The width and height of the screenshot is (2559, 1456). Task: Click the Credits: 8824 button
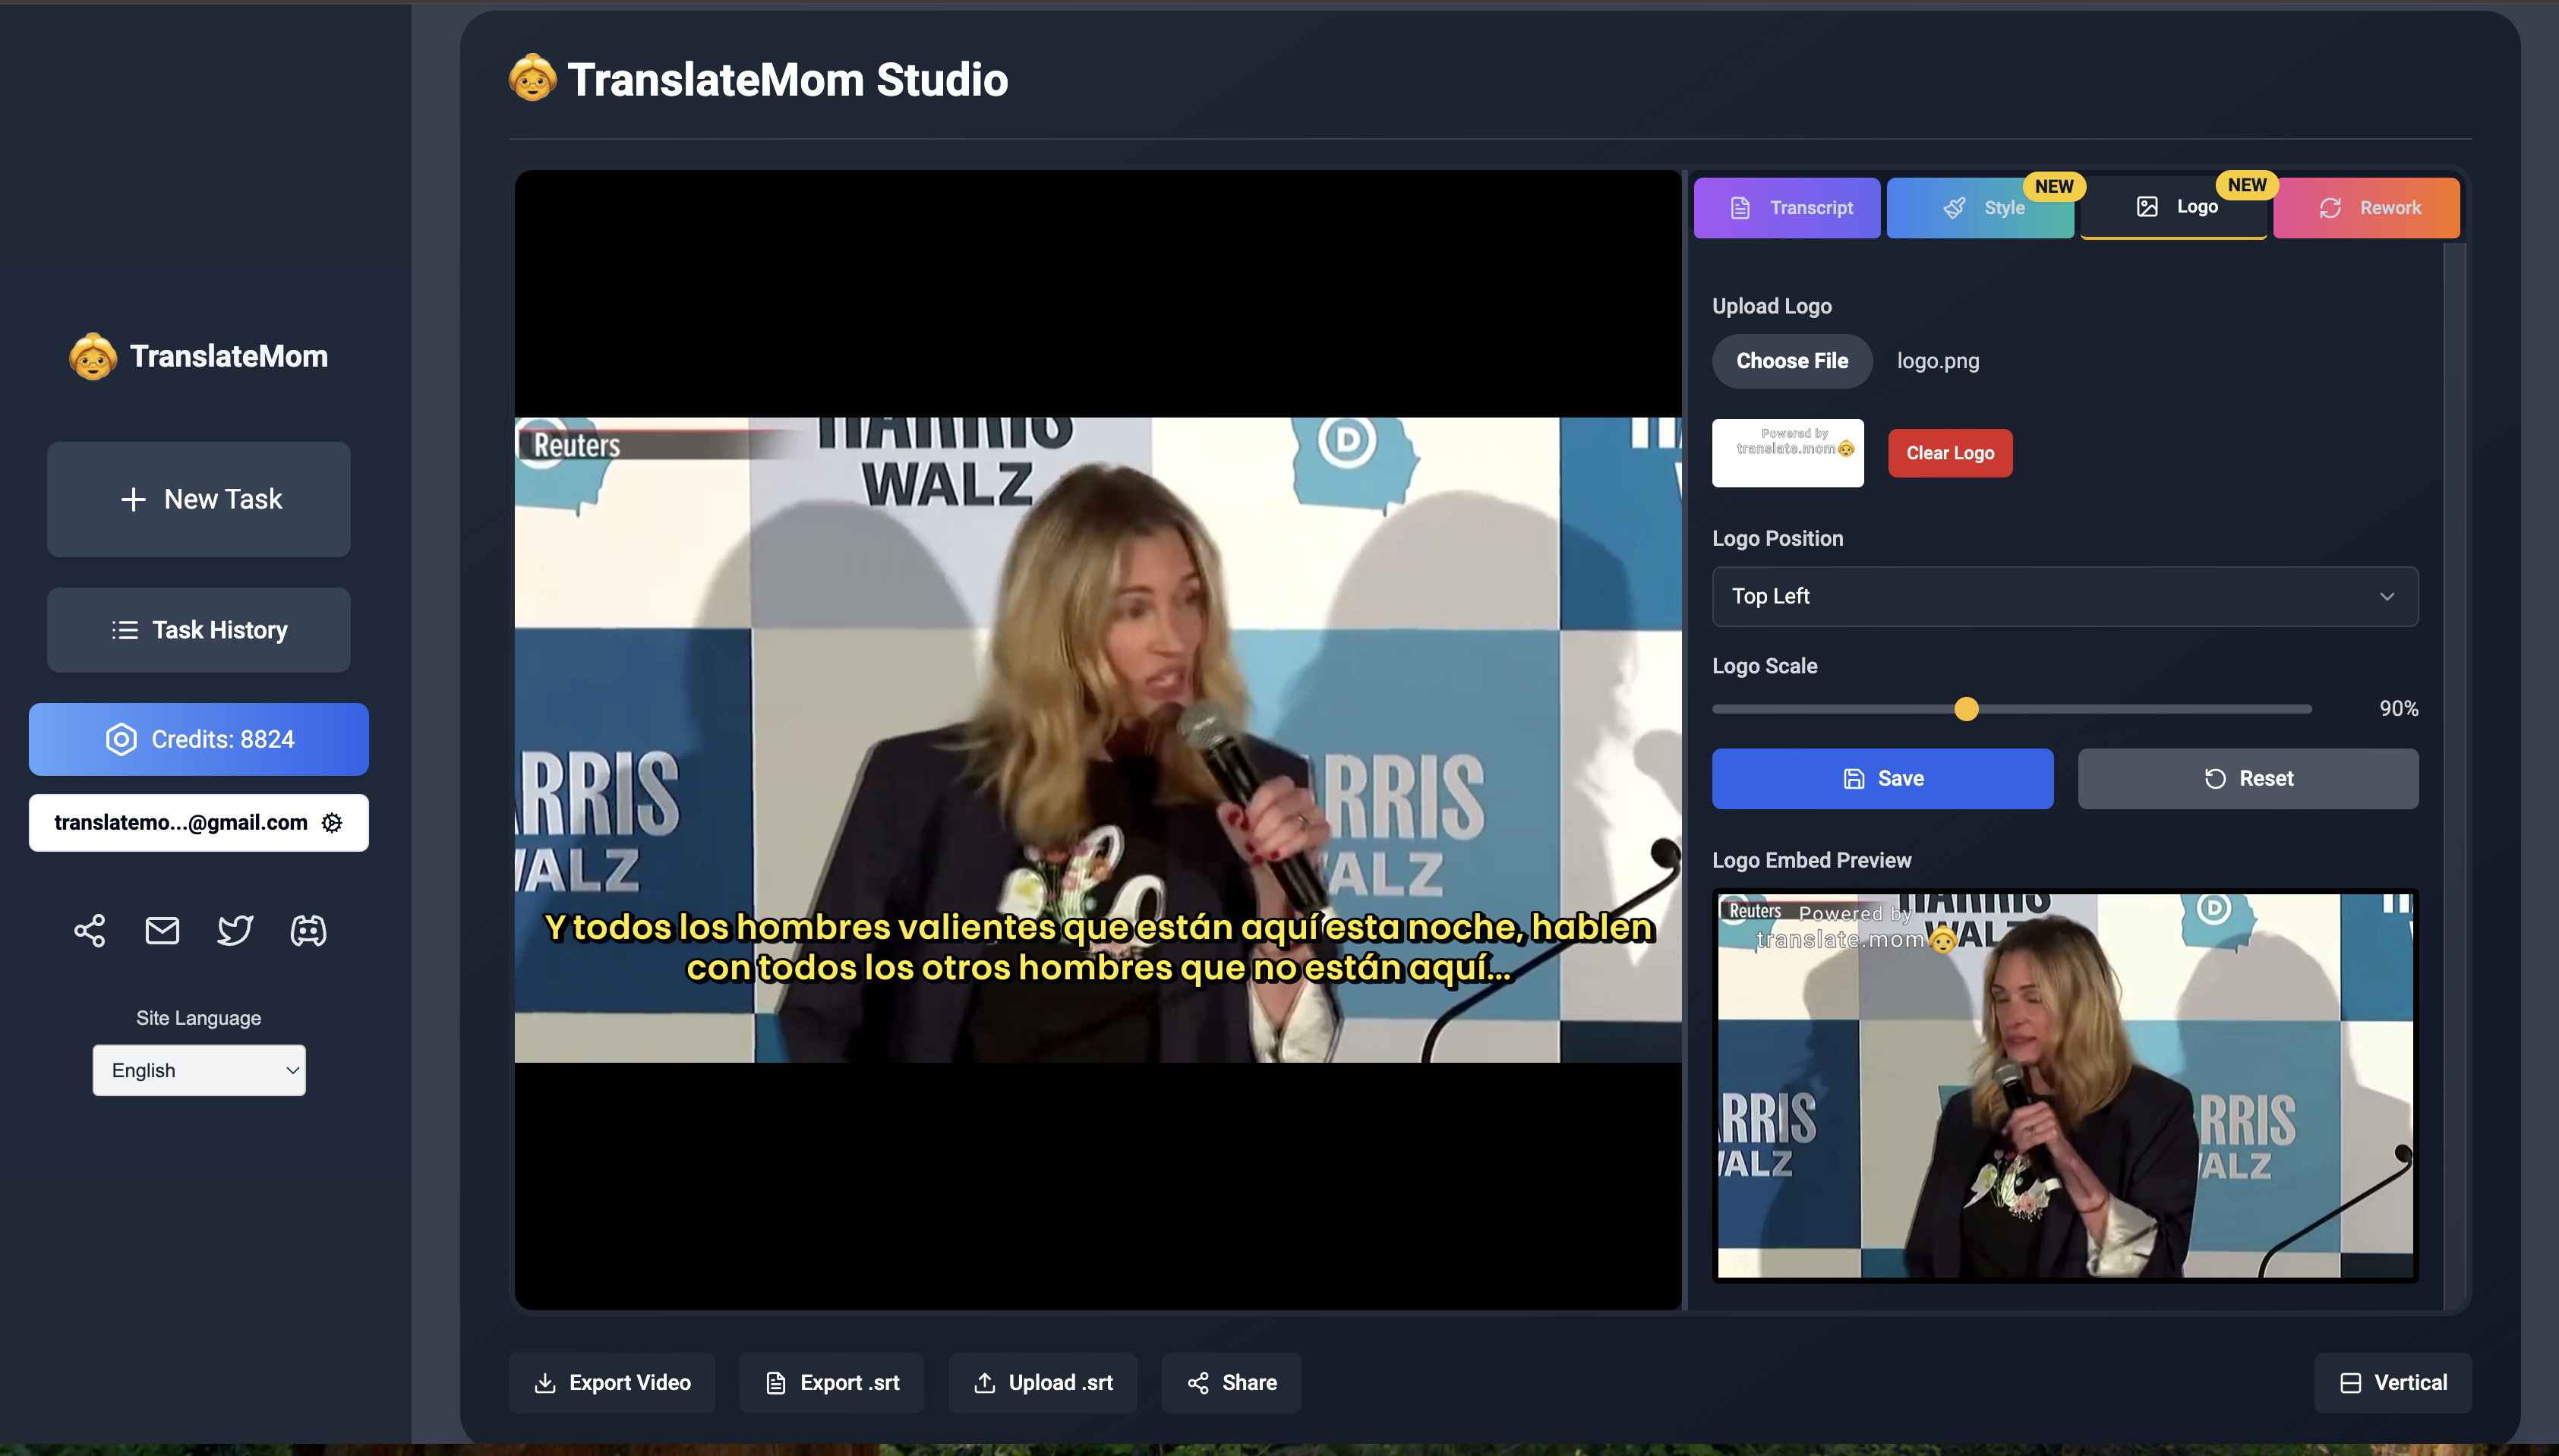click(199, 739)
